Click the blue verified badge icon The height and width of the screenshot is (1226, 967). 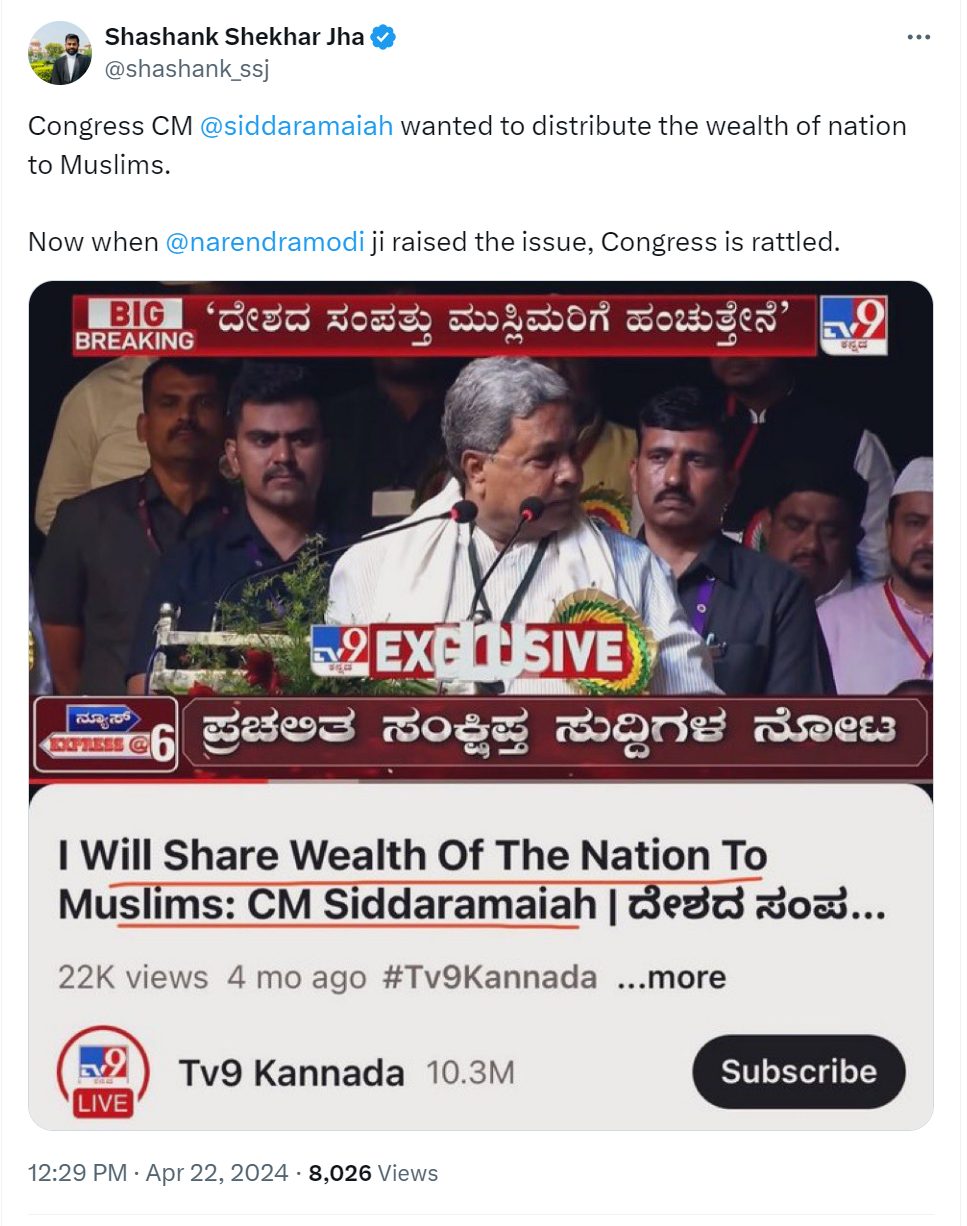click(x=384, y=38)
